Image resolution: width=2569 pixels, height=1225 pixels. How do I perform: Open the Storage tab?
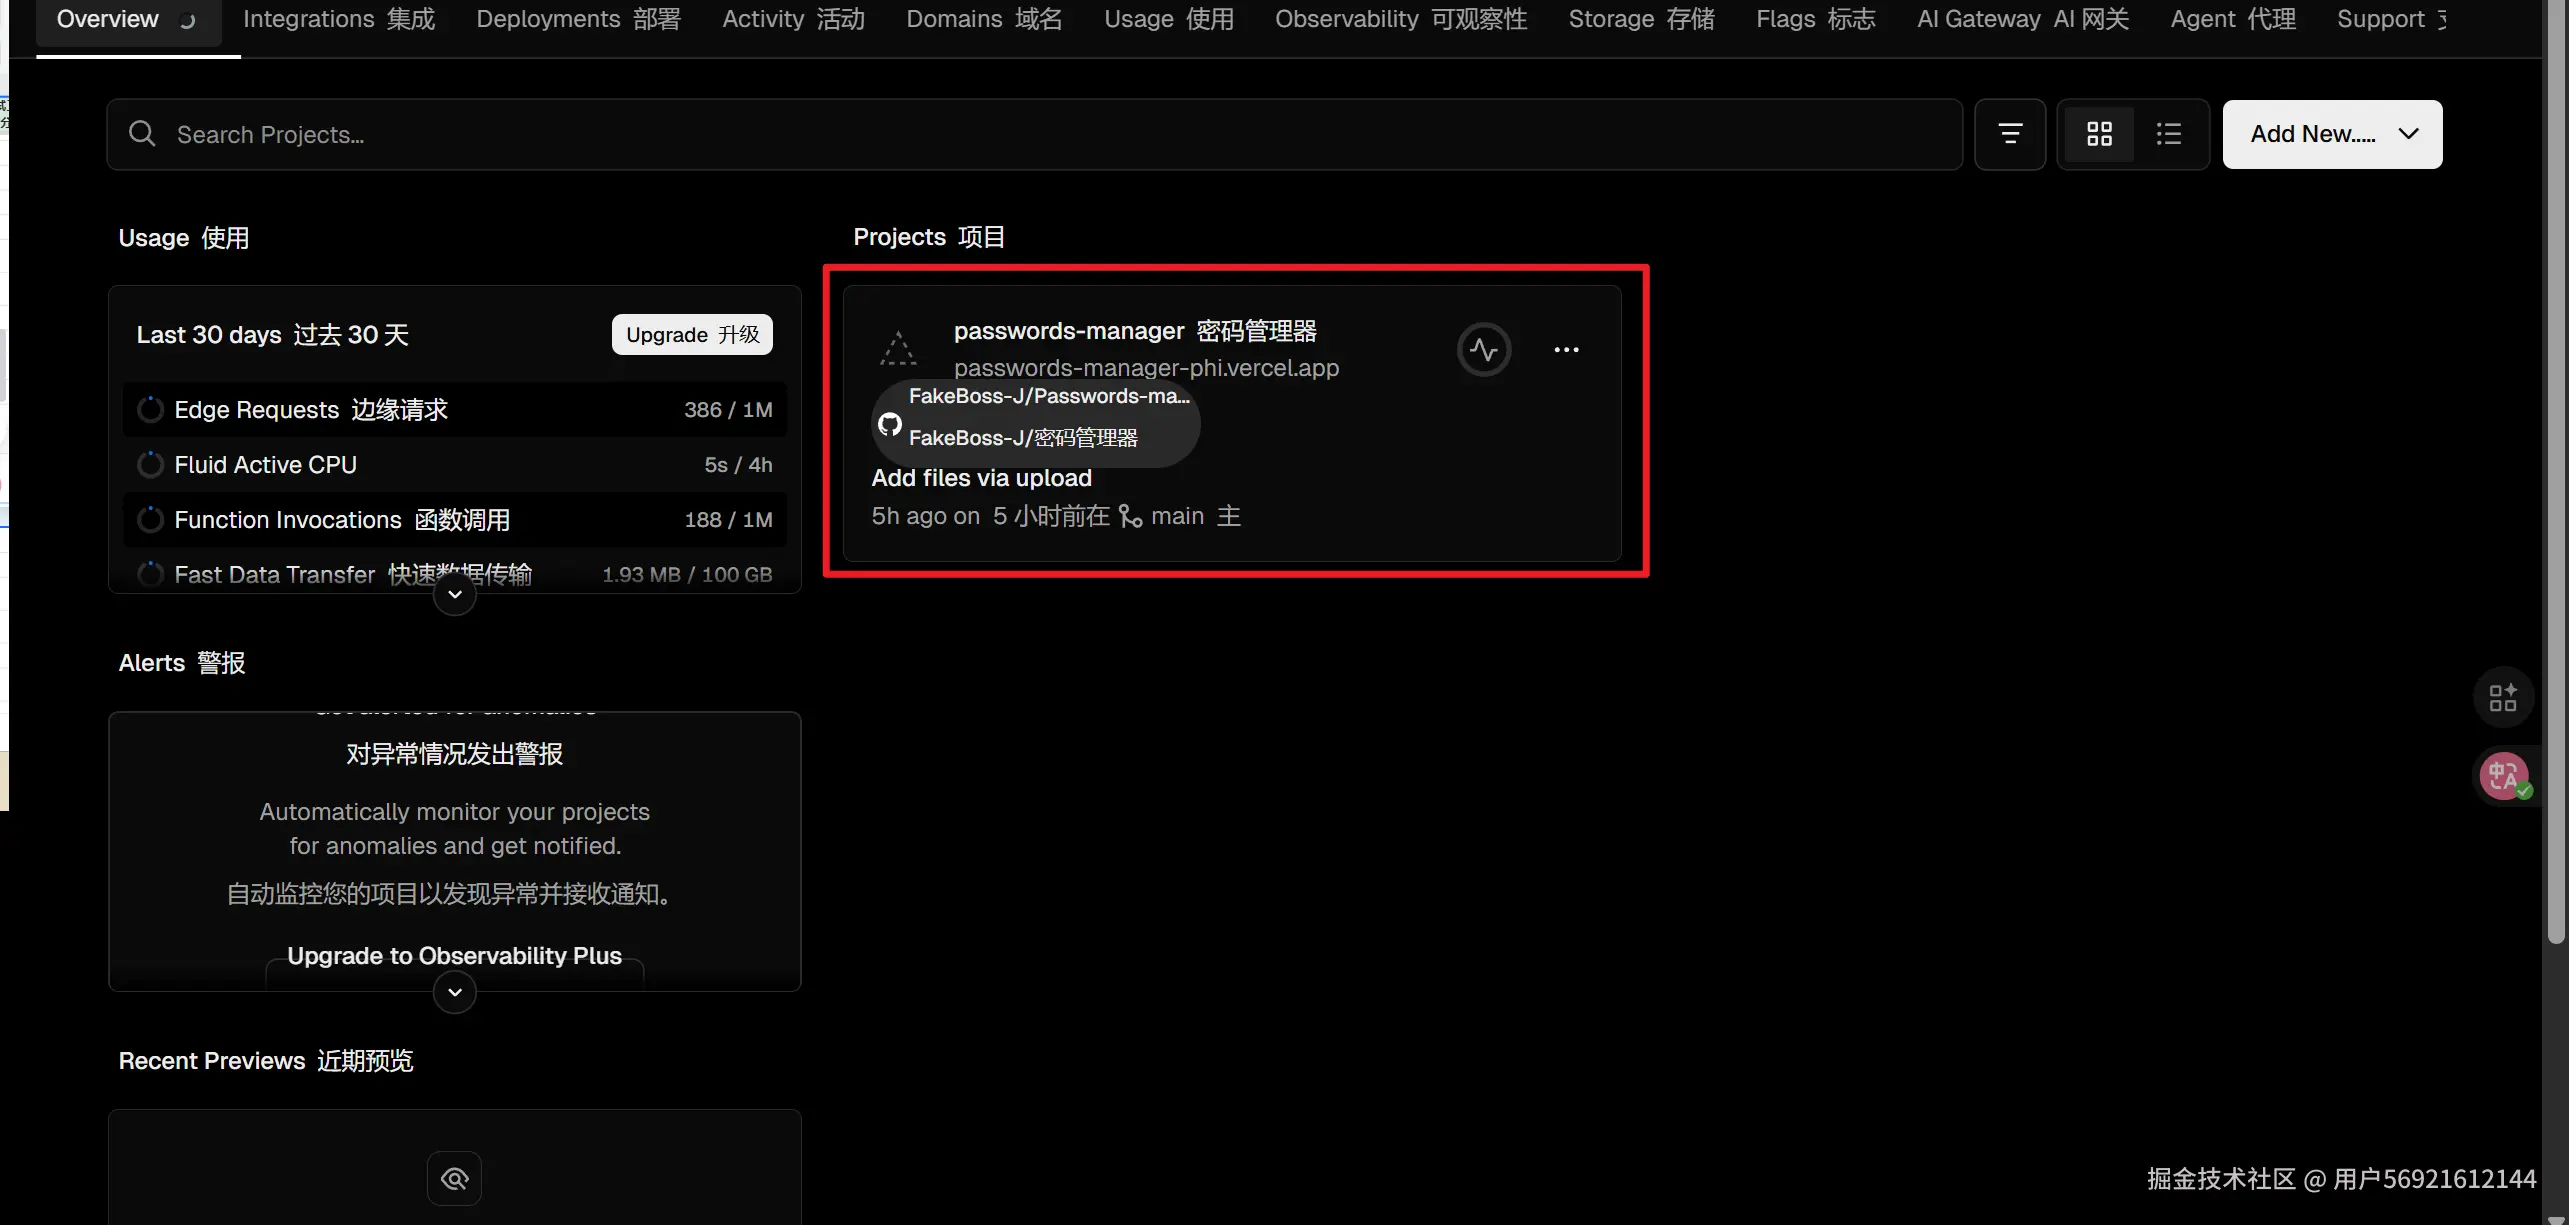1640,19
